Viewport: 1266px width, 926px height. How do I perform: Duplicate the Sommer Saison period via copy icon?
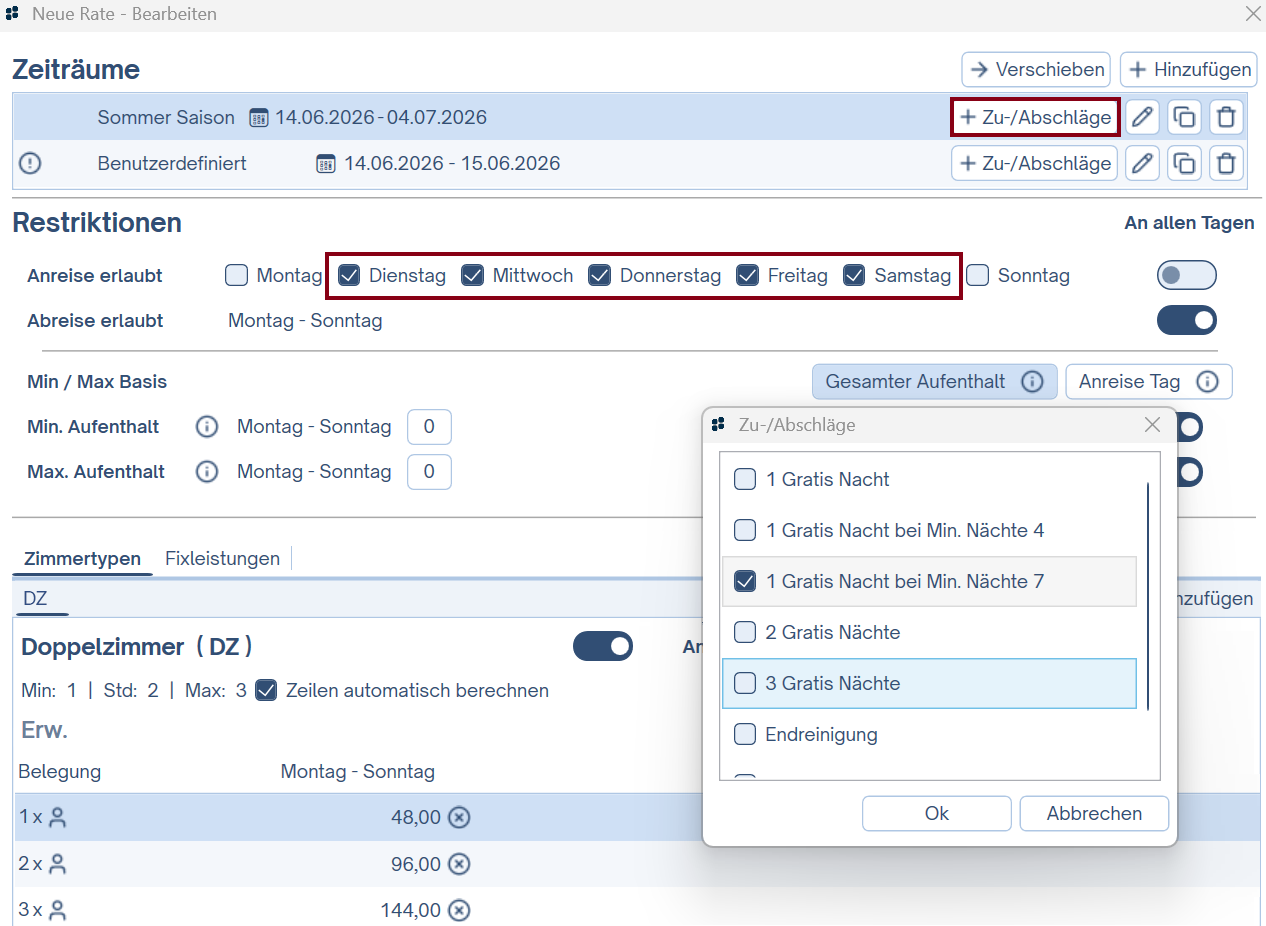point(1185,118)
